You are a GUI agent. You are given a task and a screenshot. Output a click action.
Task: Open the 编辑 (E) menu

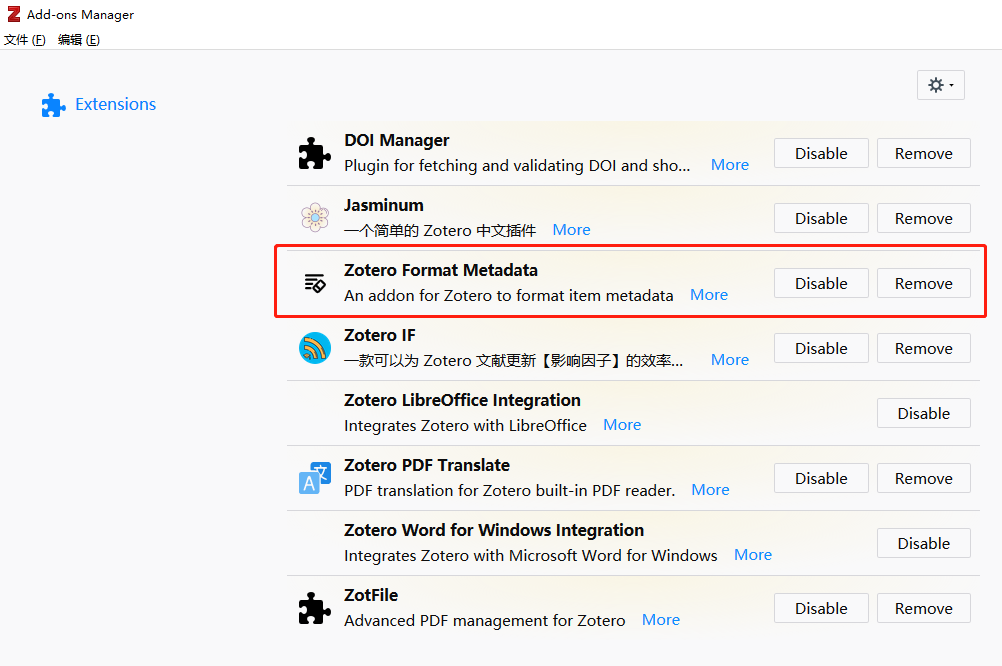(79, 40)
